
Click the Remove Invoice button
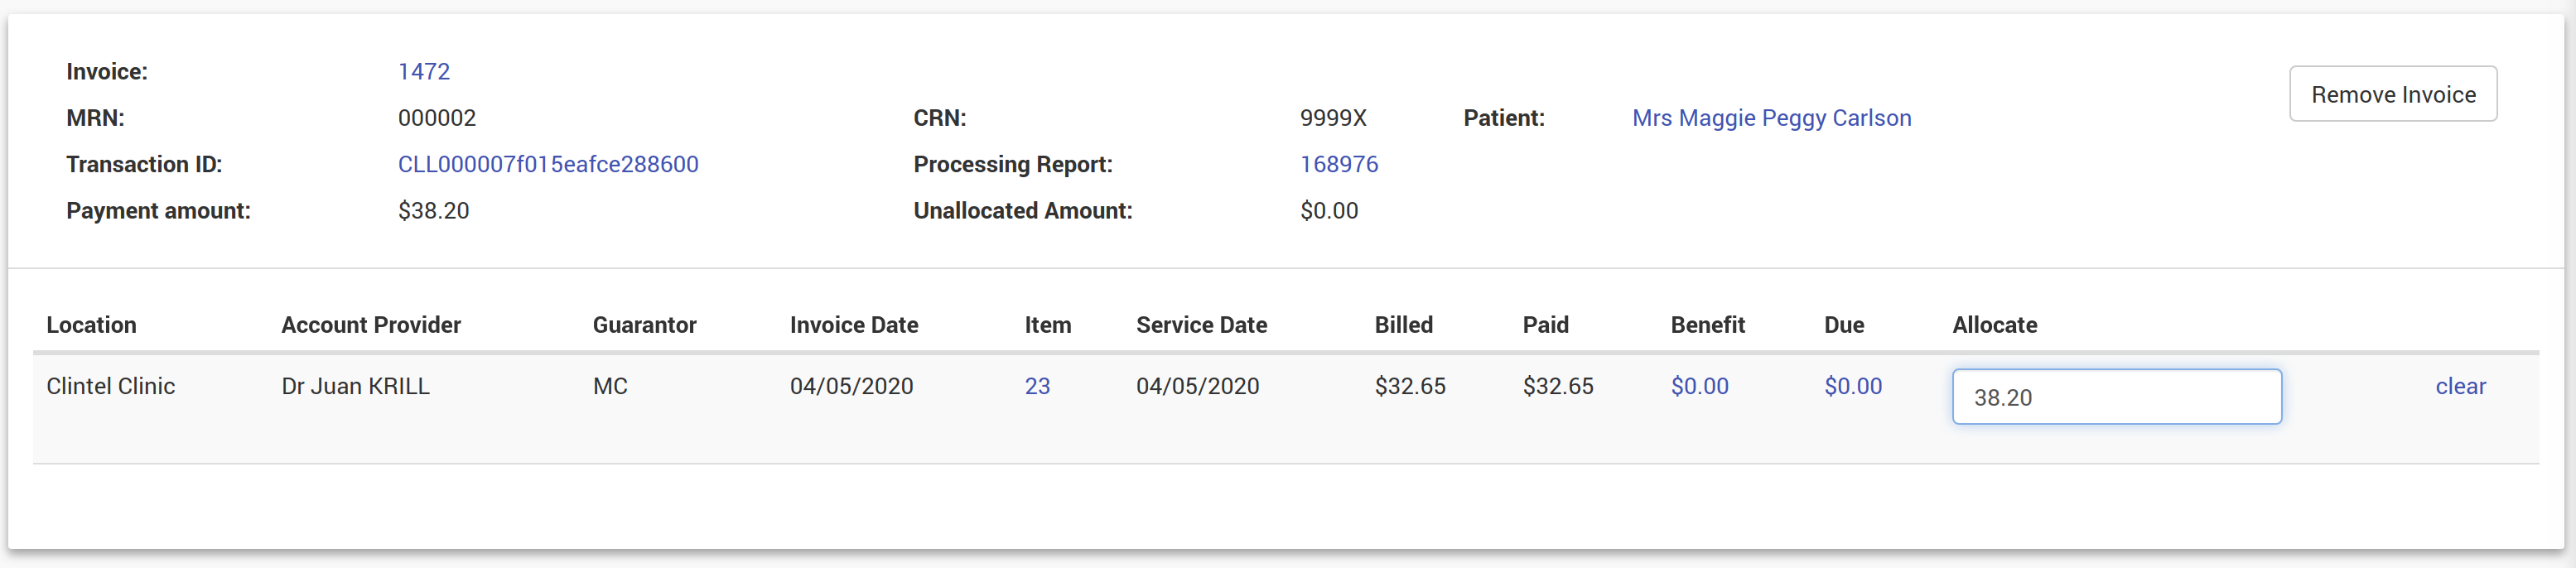2392,94
